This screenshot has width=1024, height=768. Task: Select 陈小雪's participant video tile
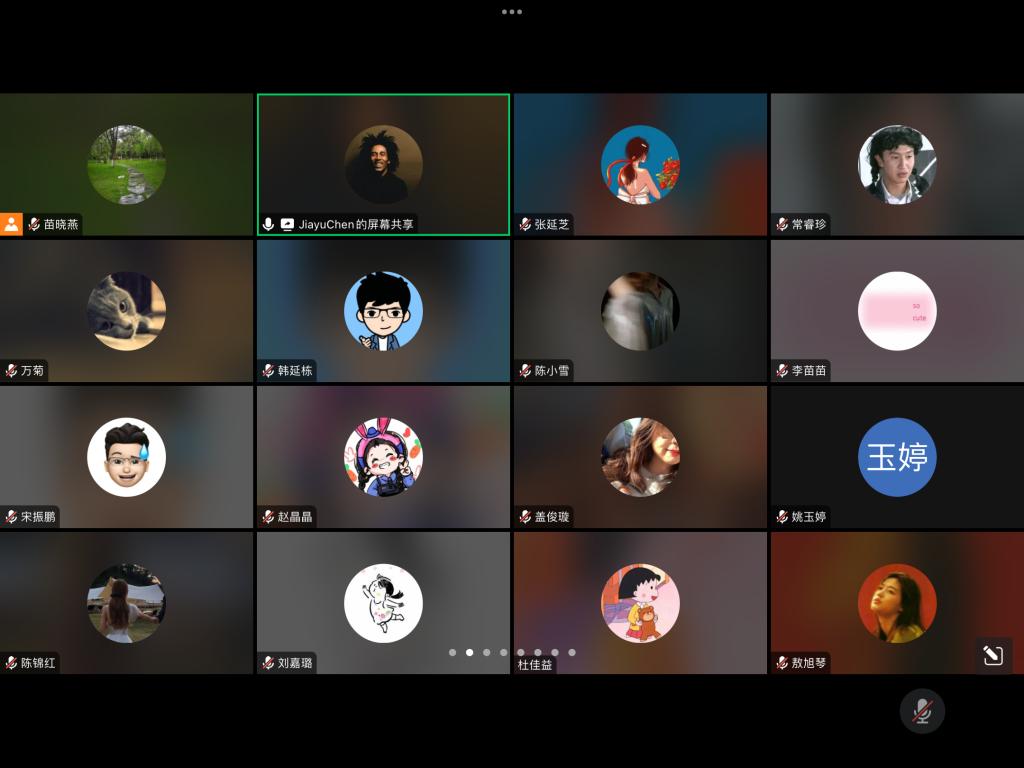pyautogui.click(x=640, y=311)
